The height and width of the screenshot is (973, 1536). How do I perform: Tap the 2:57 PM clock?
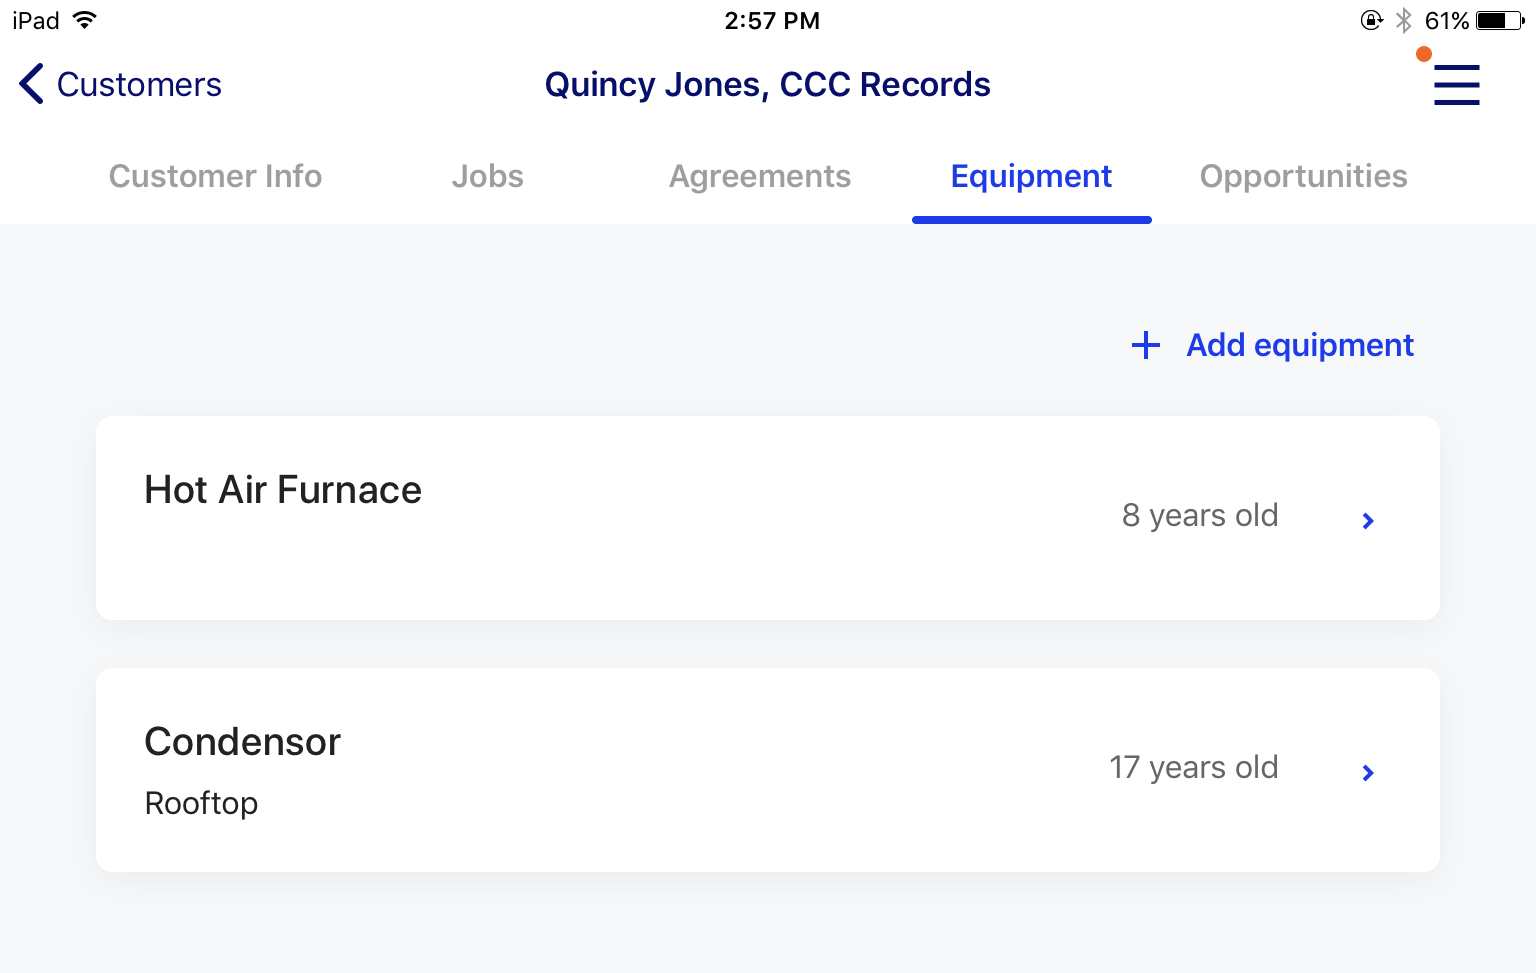click(x=772, y=20)
